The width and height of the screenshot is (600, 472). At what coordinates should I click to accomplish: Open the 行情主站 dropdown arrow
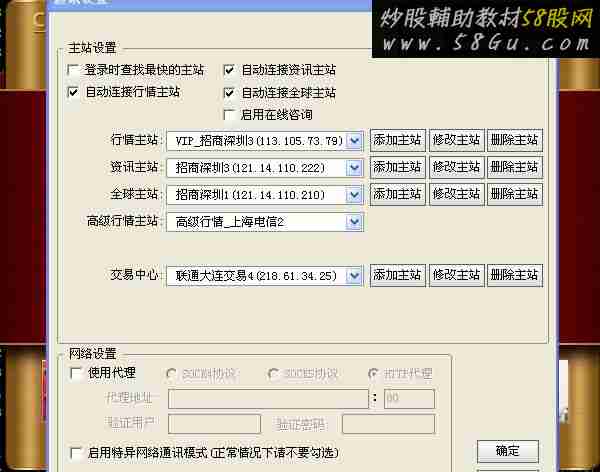[354, 141]
